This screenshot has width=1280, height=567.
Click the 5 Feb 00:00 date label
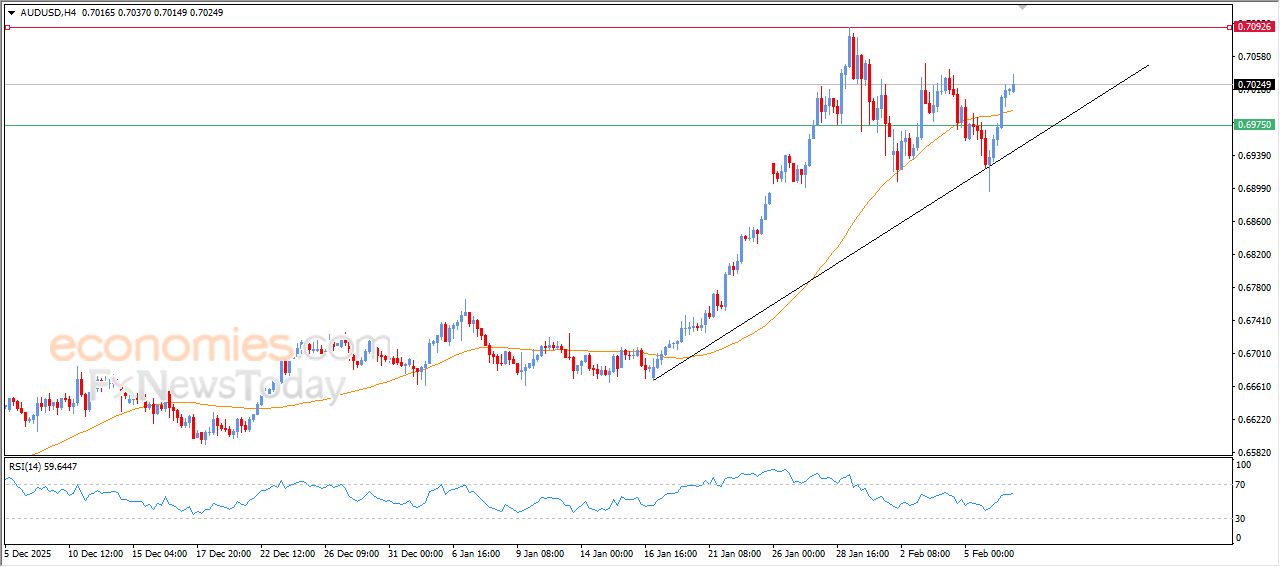pos(988,552)
